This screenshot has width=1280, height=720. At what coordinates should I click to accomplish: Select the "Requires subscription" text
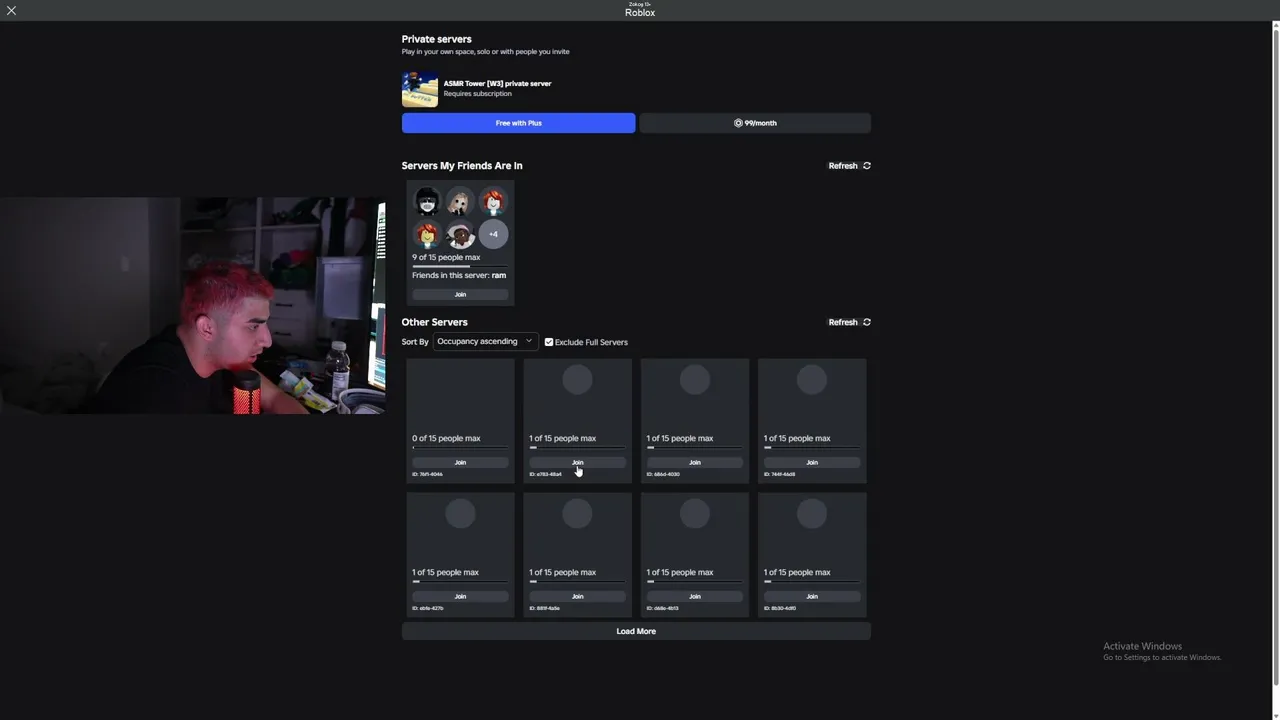pos(477,94)
